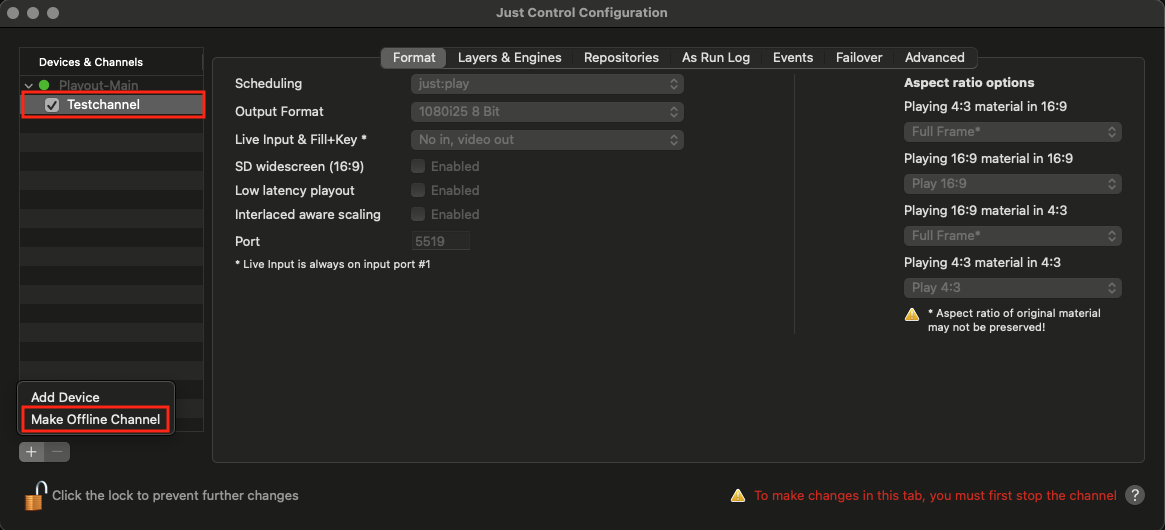Screen dimensions: 1165x530
Task: Switch to the Layers & Engines tab
Action: pyautogui.click(x=510, y=57)
